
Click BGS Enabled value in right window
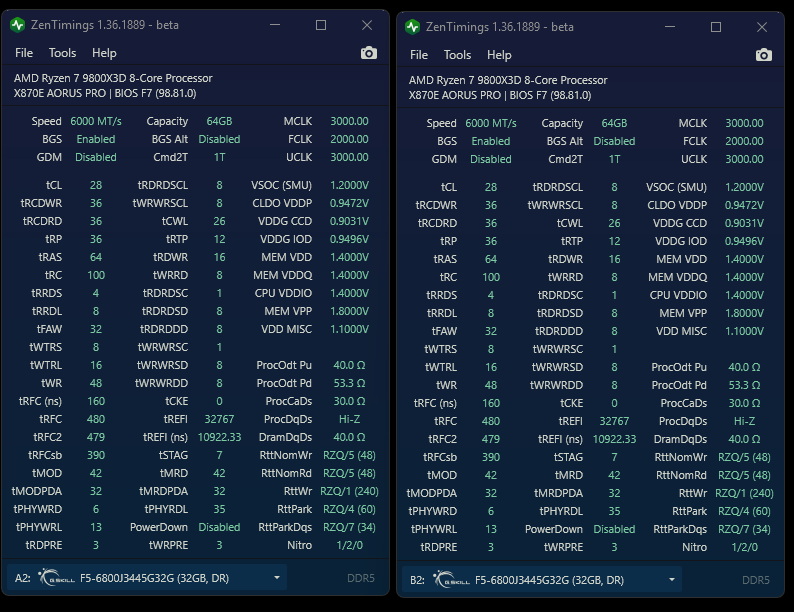[491, 141]
